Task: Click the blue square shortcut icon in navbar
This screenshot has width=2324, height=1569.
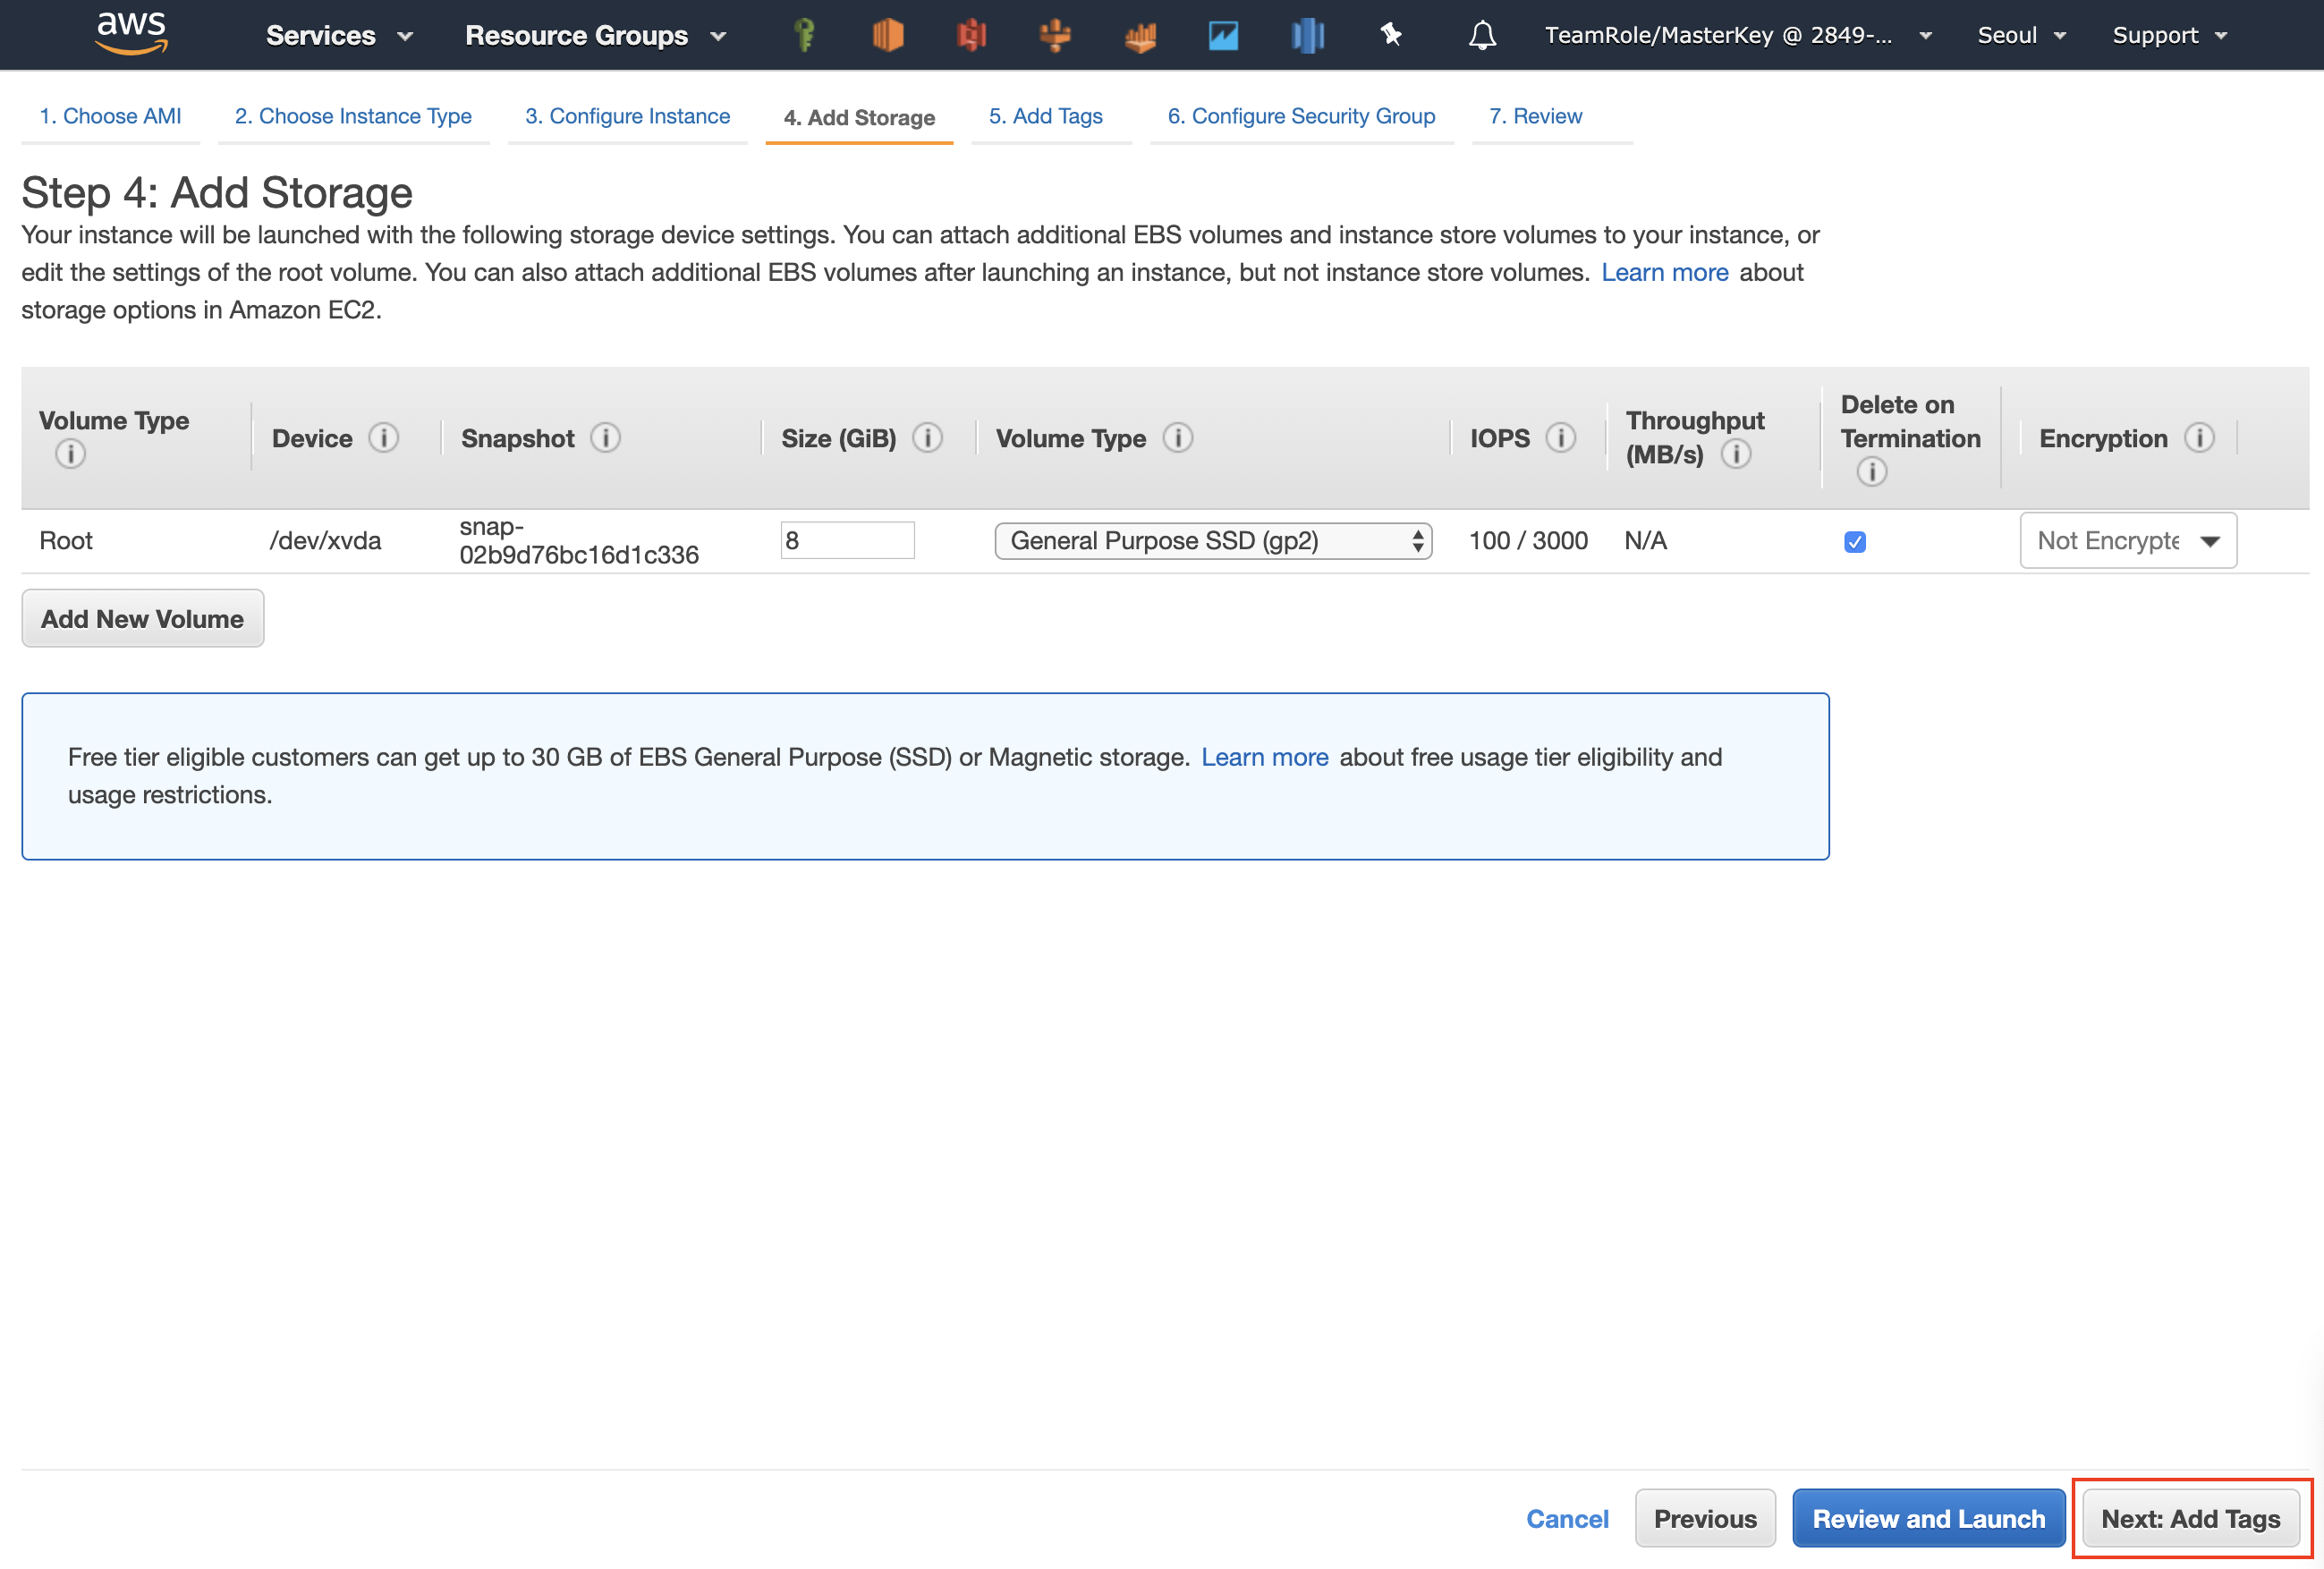Action: click(1223, 35)
